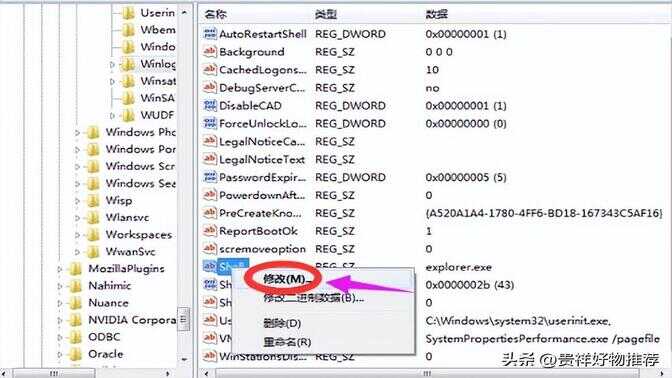Expand the Windows Photo Viewer key
Viewport: 672px width, 378px height.
tap(78, 132)
